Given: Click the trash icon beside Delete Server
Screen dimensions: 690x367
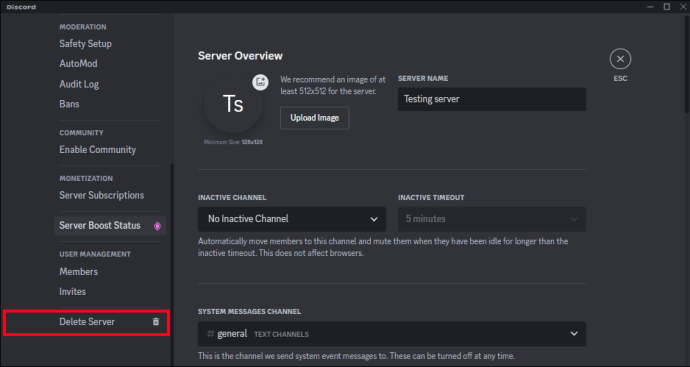Looking at the screenshot, I should pyautogui.click(x=156, y=322).
